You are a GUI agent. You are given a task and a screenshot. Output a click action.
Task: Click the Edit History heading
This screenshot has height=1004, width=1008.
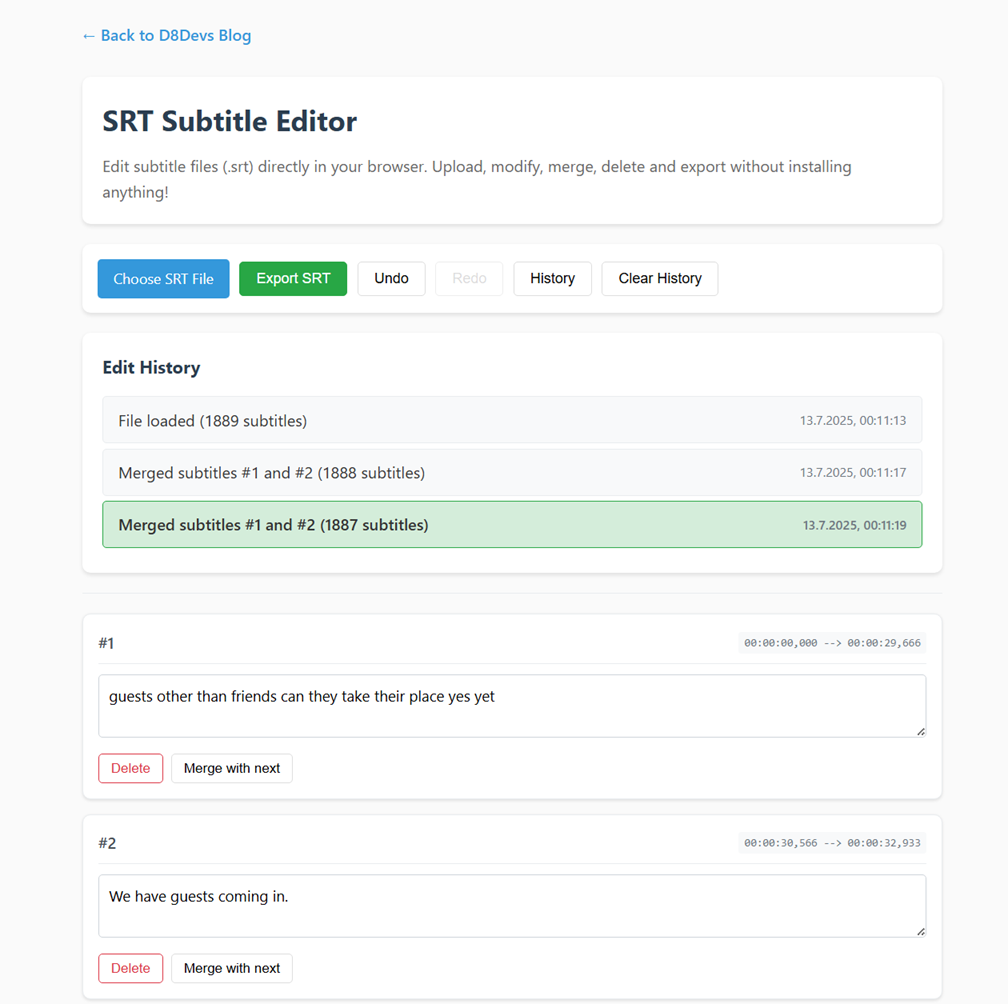coord(152,368)
